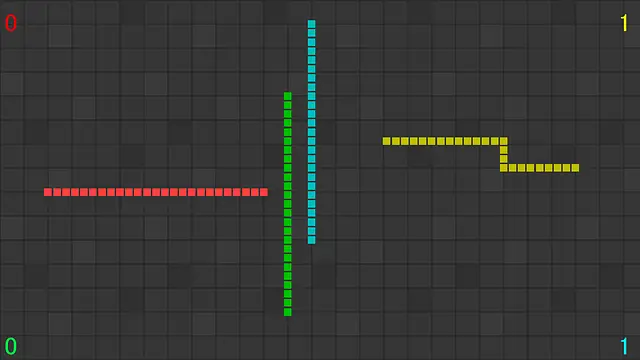Viewport: 640px width, 360px height.
Task: Click the green player score 0
Action: pyautogui.click(x=11, y=346)
